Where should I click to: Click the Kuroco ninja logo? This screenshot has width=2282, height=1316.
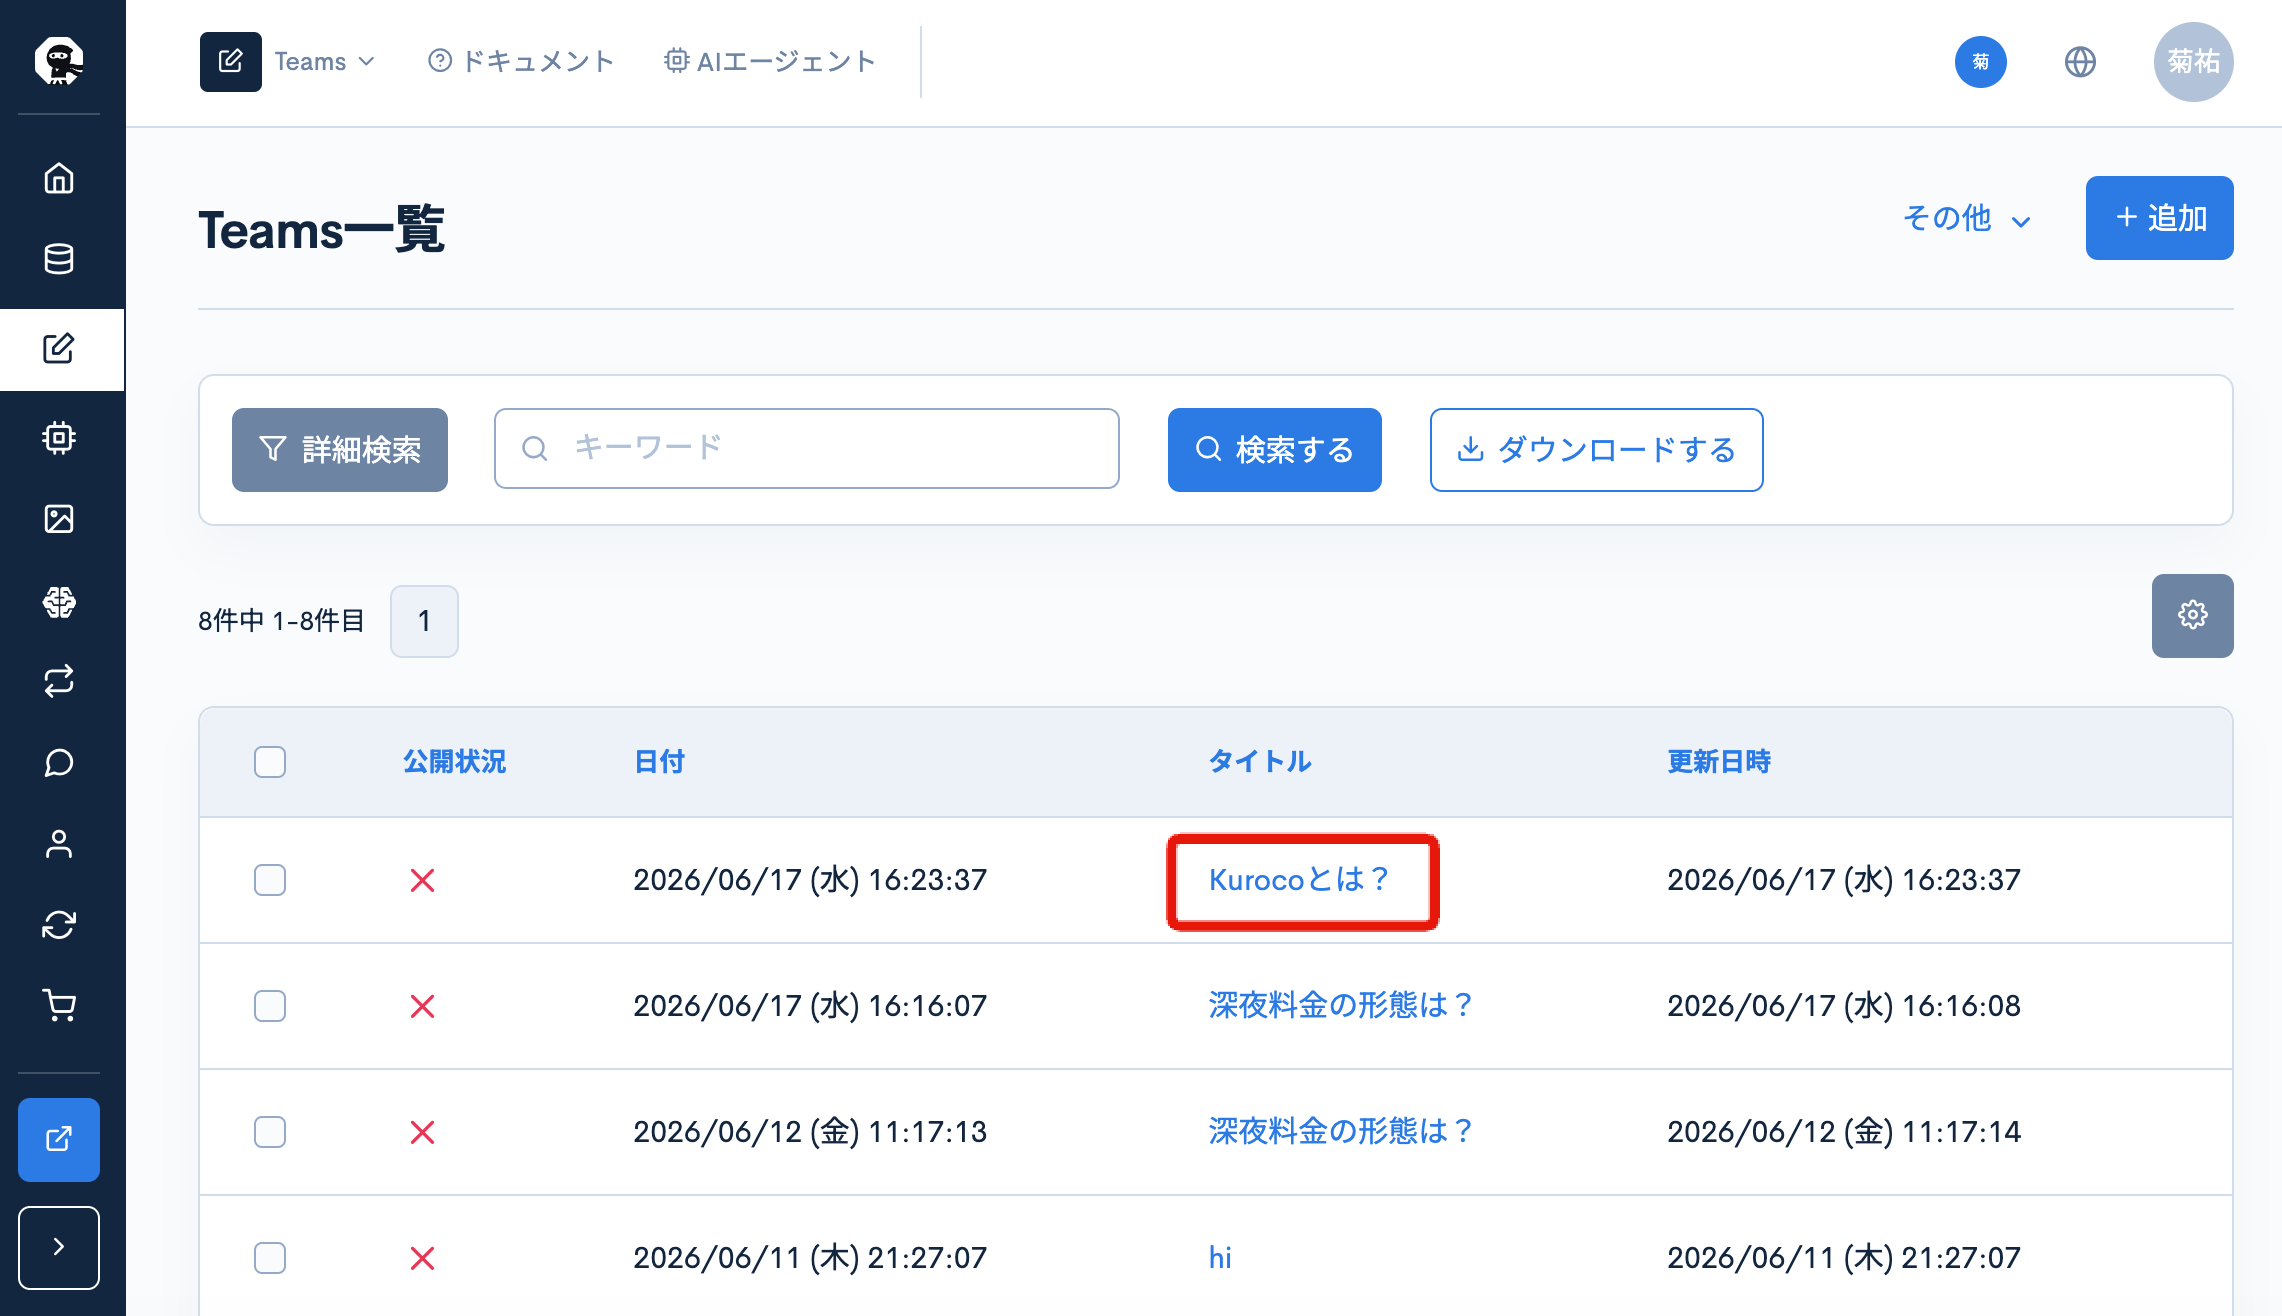[x=59, y=61]
